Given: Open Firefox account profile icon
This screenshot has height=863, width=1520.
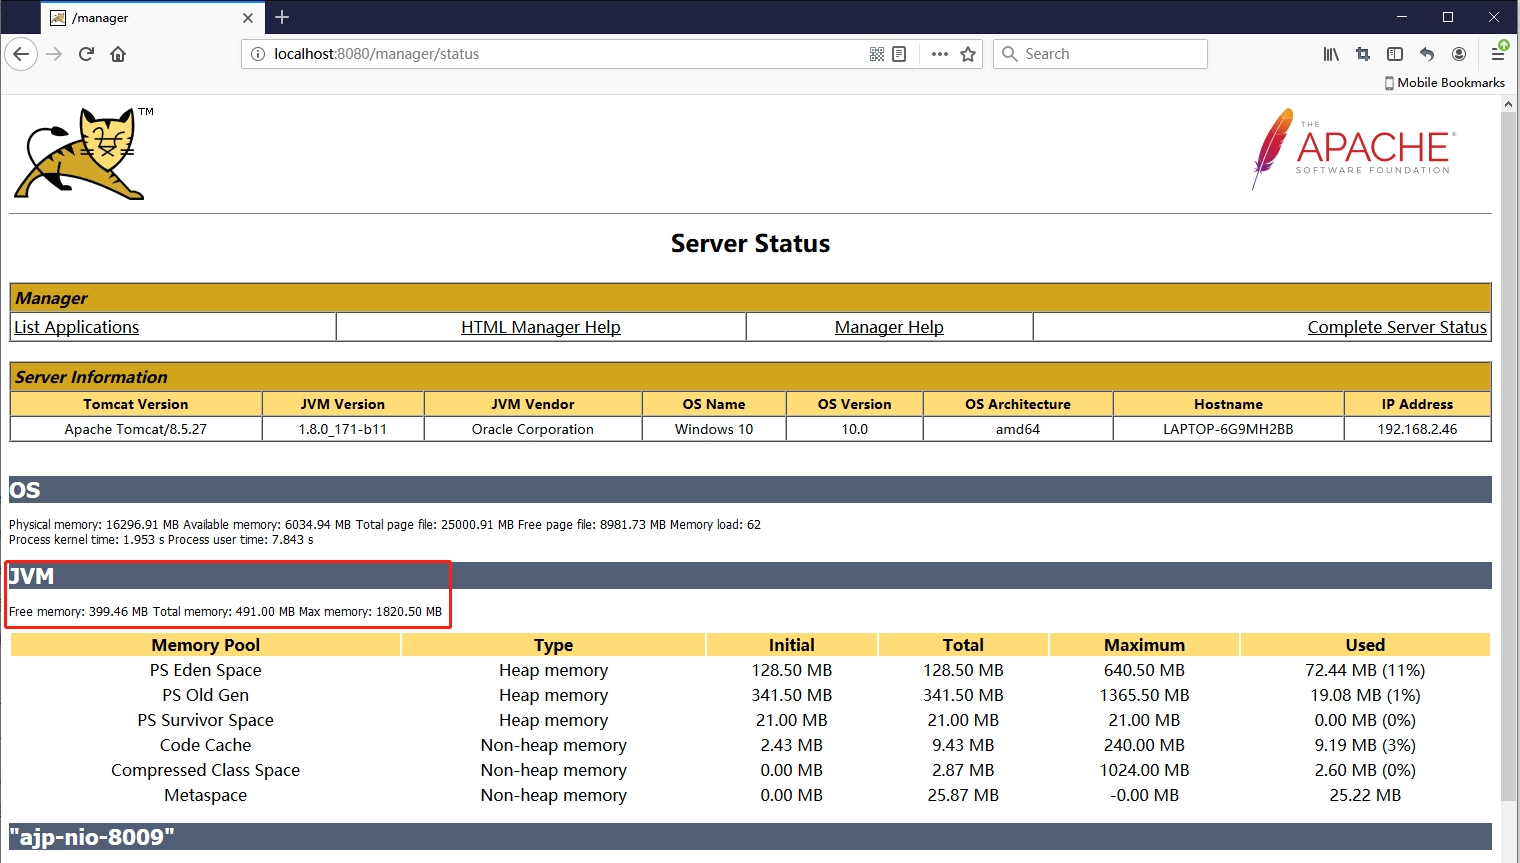Looking at the screenshot, I should click(x=1459, y=54).
